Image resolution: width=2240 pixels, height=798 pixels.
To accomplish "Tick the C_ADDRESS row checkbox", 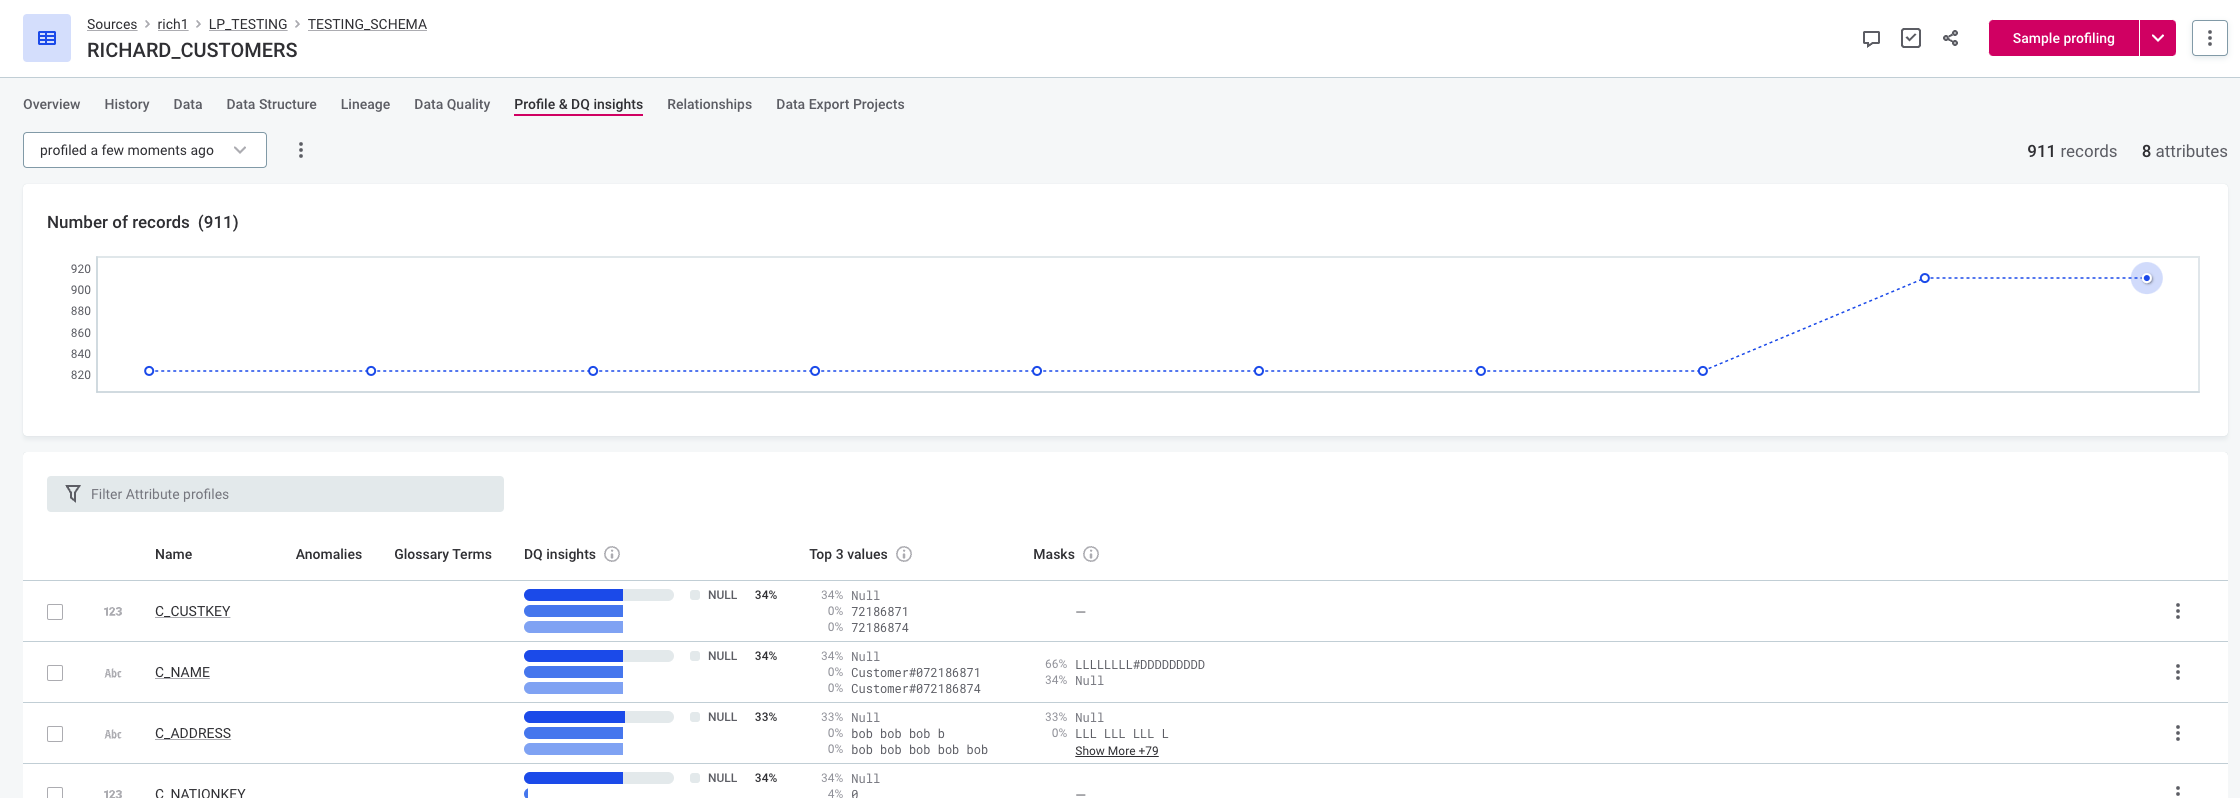I will (x=55, y=734).
